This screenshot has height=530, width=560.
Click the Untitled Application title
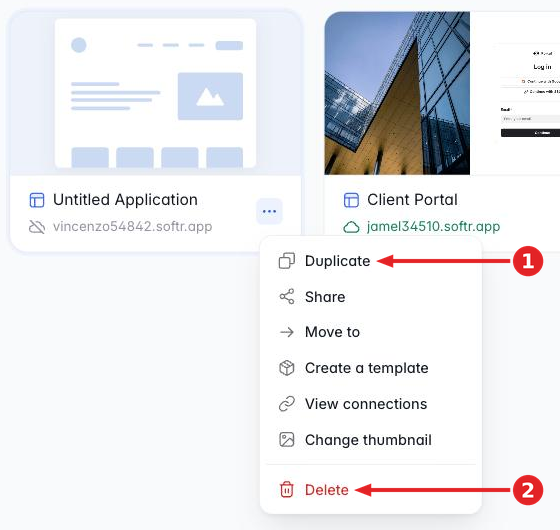click(x=125, y=200)
